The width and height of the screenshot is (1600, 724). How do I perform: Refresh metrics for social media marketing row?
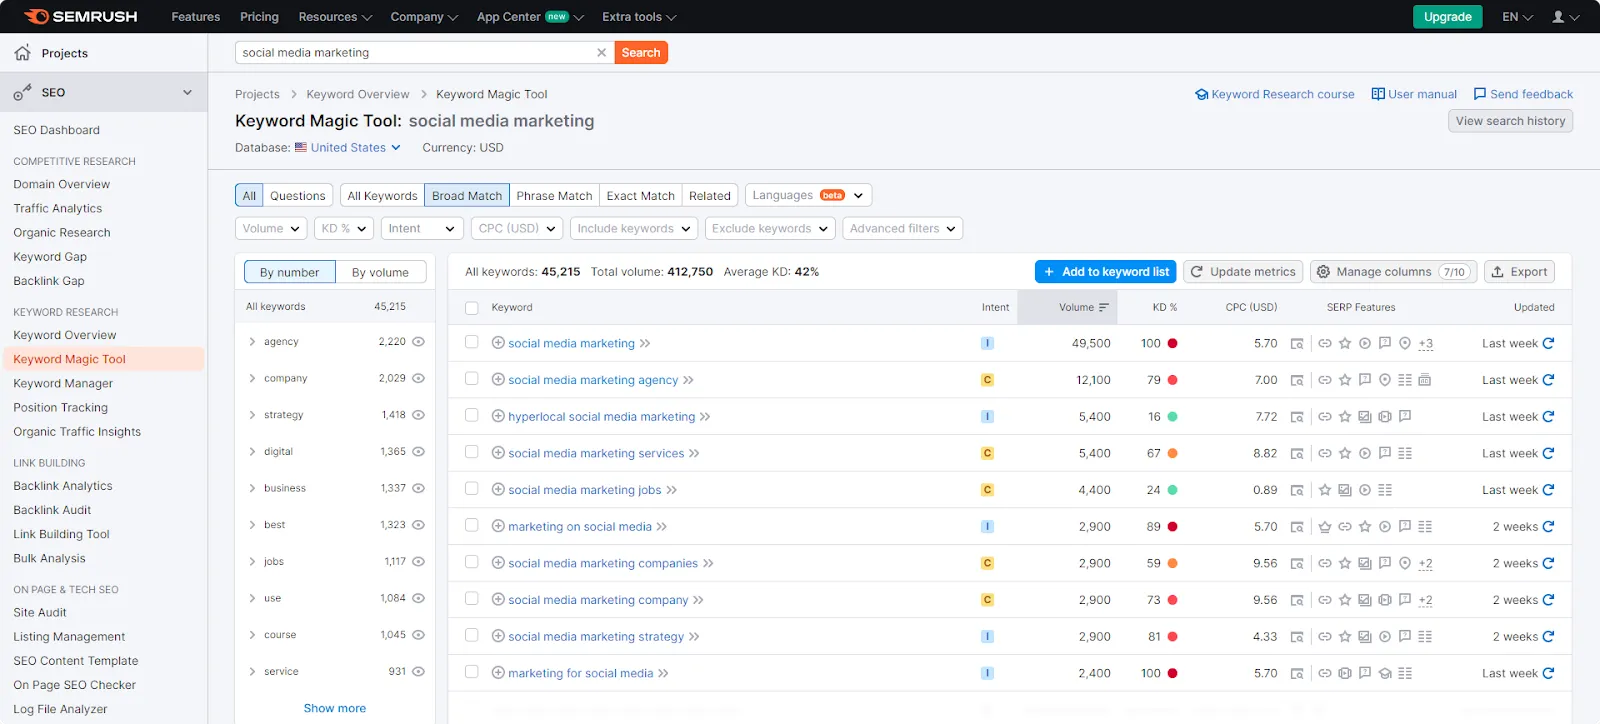[1548, 343]
